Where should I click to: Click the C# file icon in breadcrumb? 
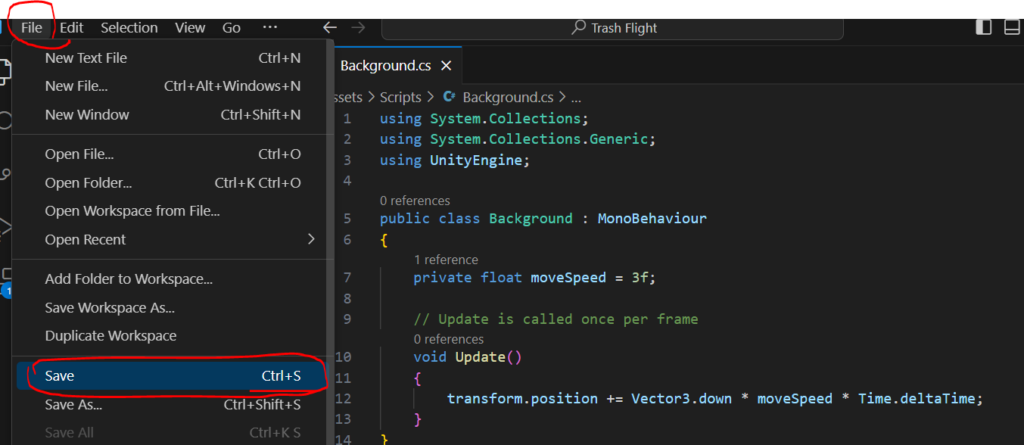point(449,97)
